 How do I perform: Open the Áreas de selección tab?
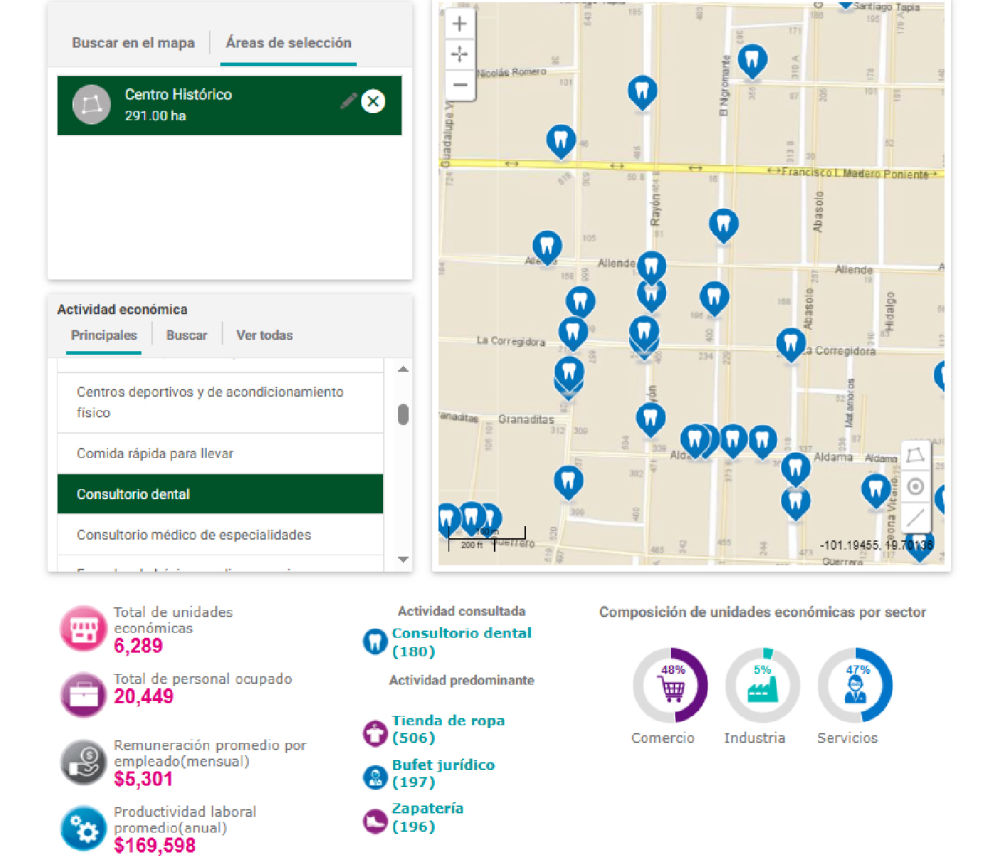[288, 43]
